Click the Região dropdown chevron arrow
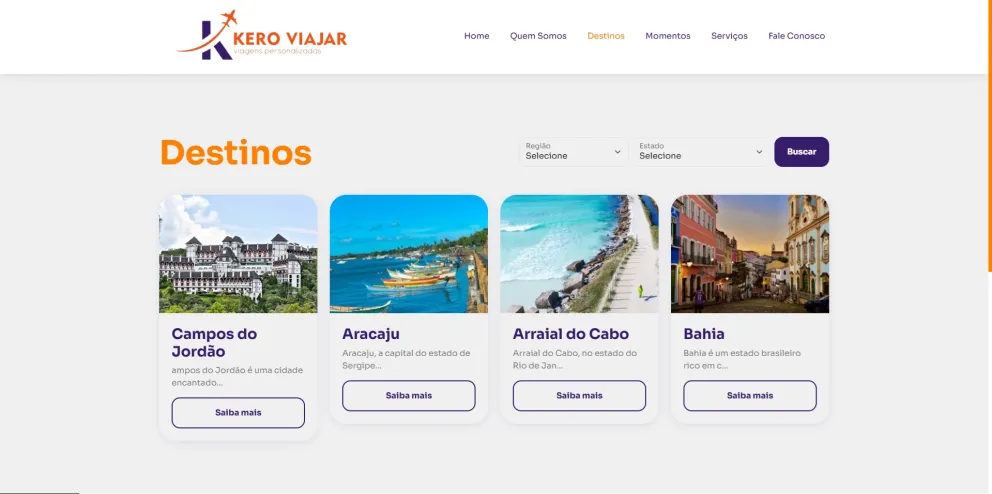The width and height of the screenshot is (992, 494). 617,152
